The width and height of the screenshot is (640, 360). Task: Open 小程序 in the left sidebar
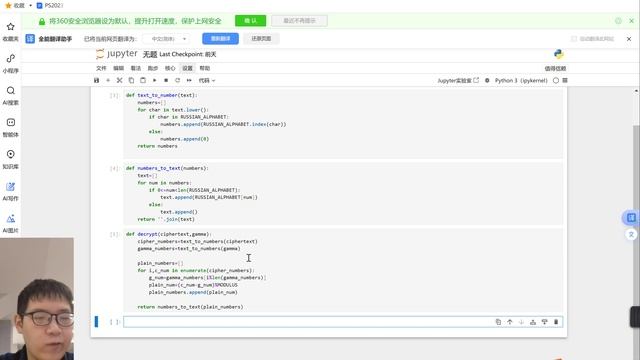point(11,63)
